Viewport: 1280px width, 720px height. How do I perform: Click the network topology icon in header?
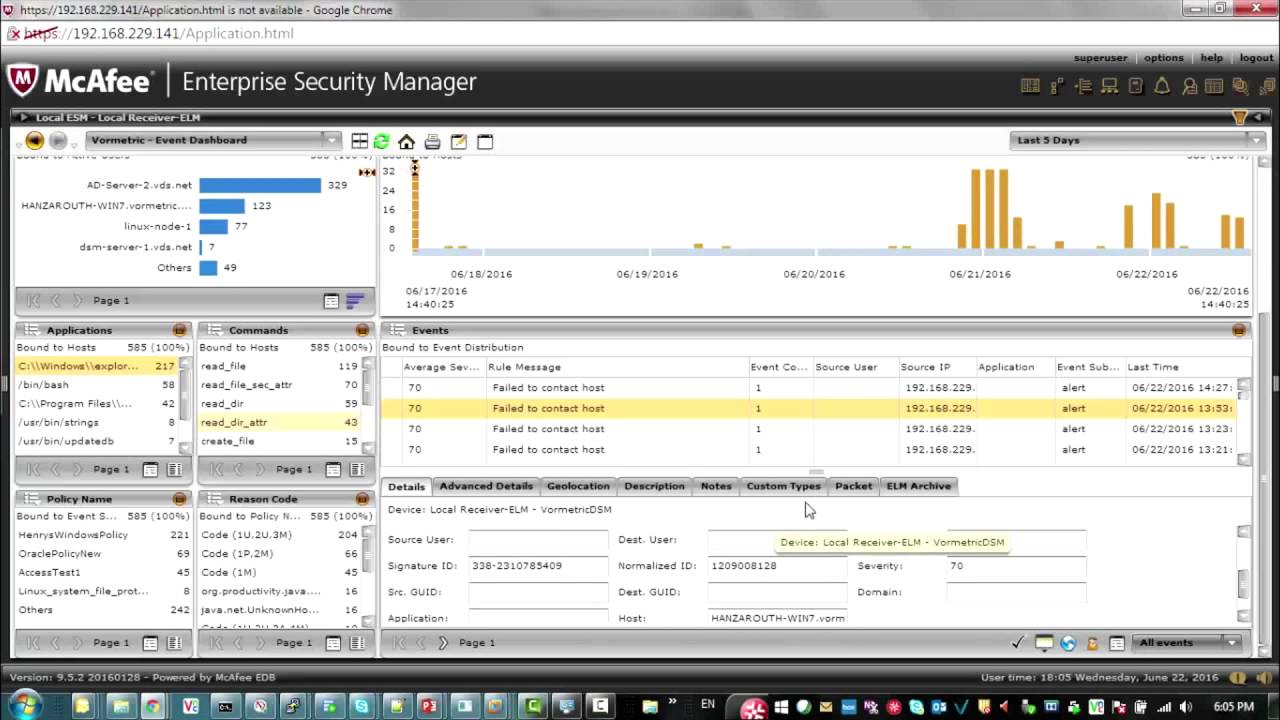pos(1057,87)
